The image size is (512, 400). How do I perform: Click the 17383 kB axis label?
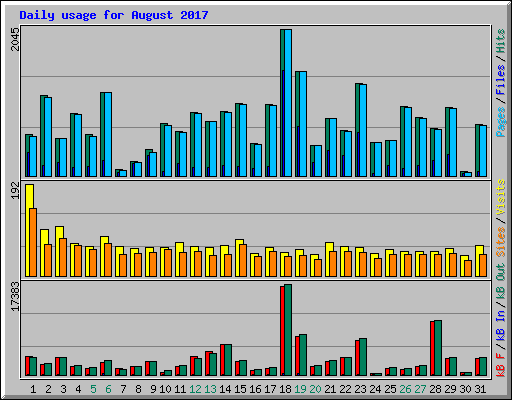[15, 296]
